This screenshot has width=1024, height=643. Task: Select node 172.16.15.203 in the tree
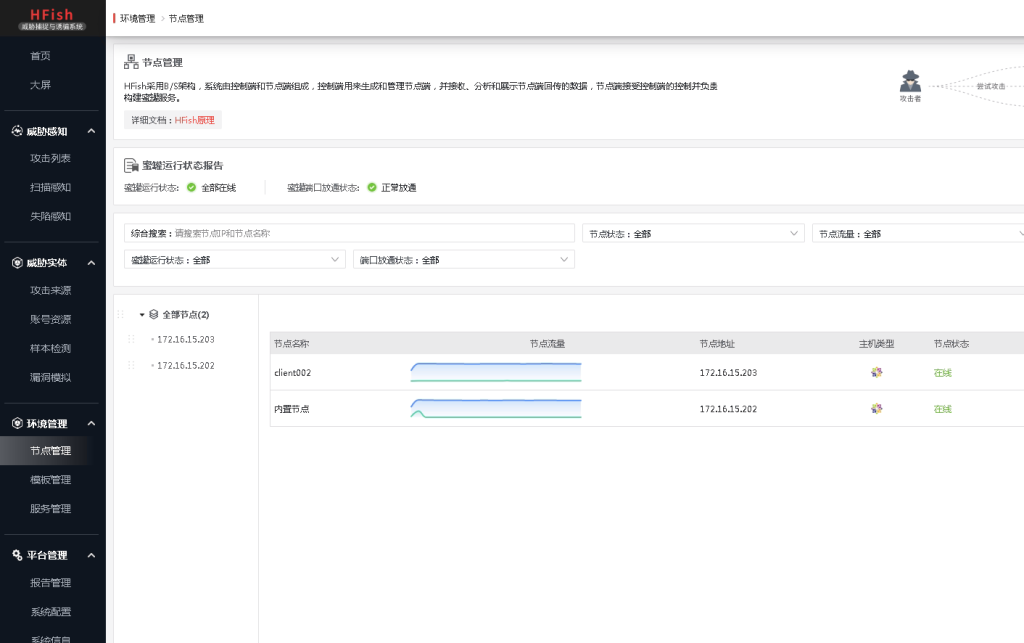(x=185, y=339)
